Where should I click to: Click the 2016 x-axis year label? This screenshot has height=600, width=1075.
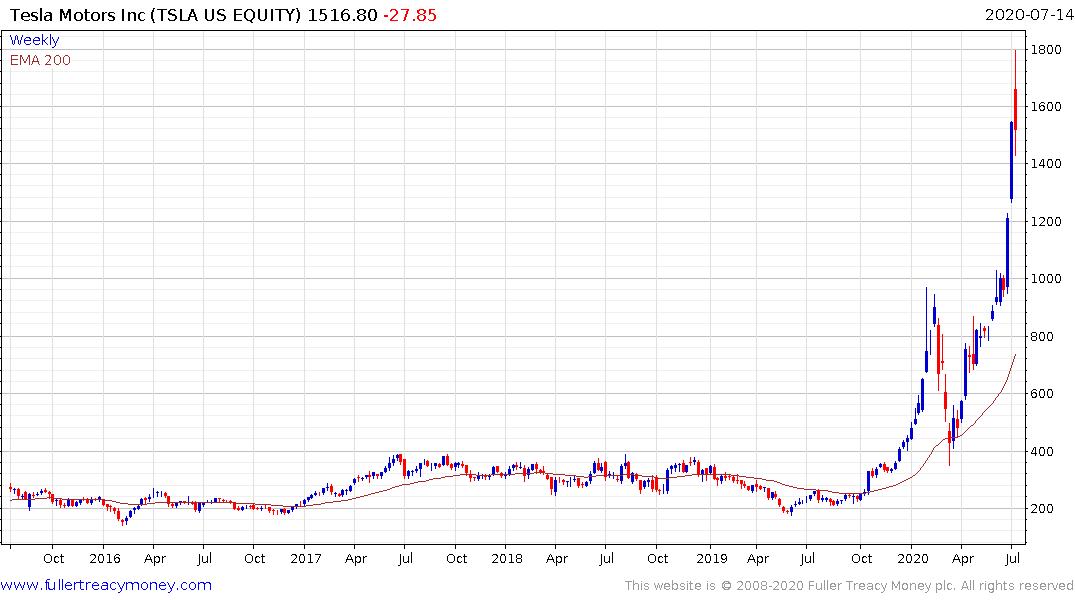click(x=105, y=559)
